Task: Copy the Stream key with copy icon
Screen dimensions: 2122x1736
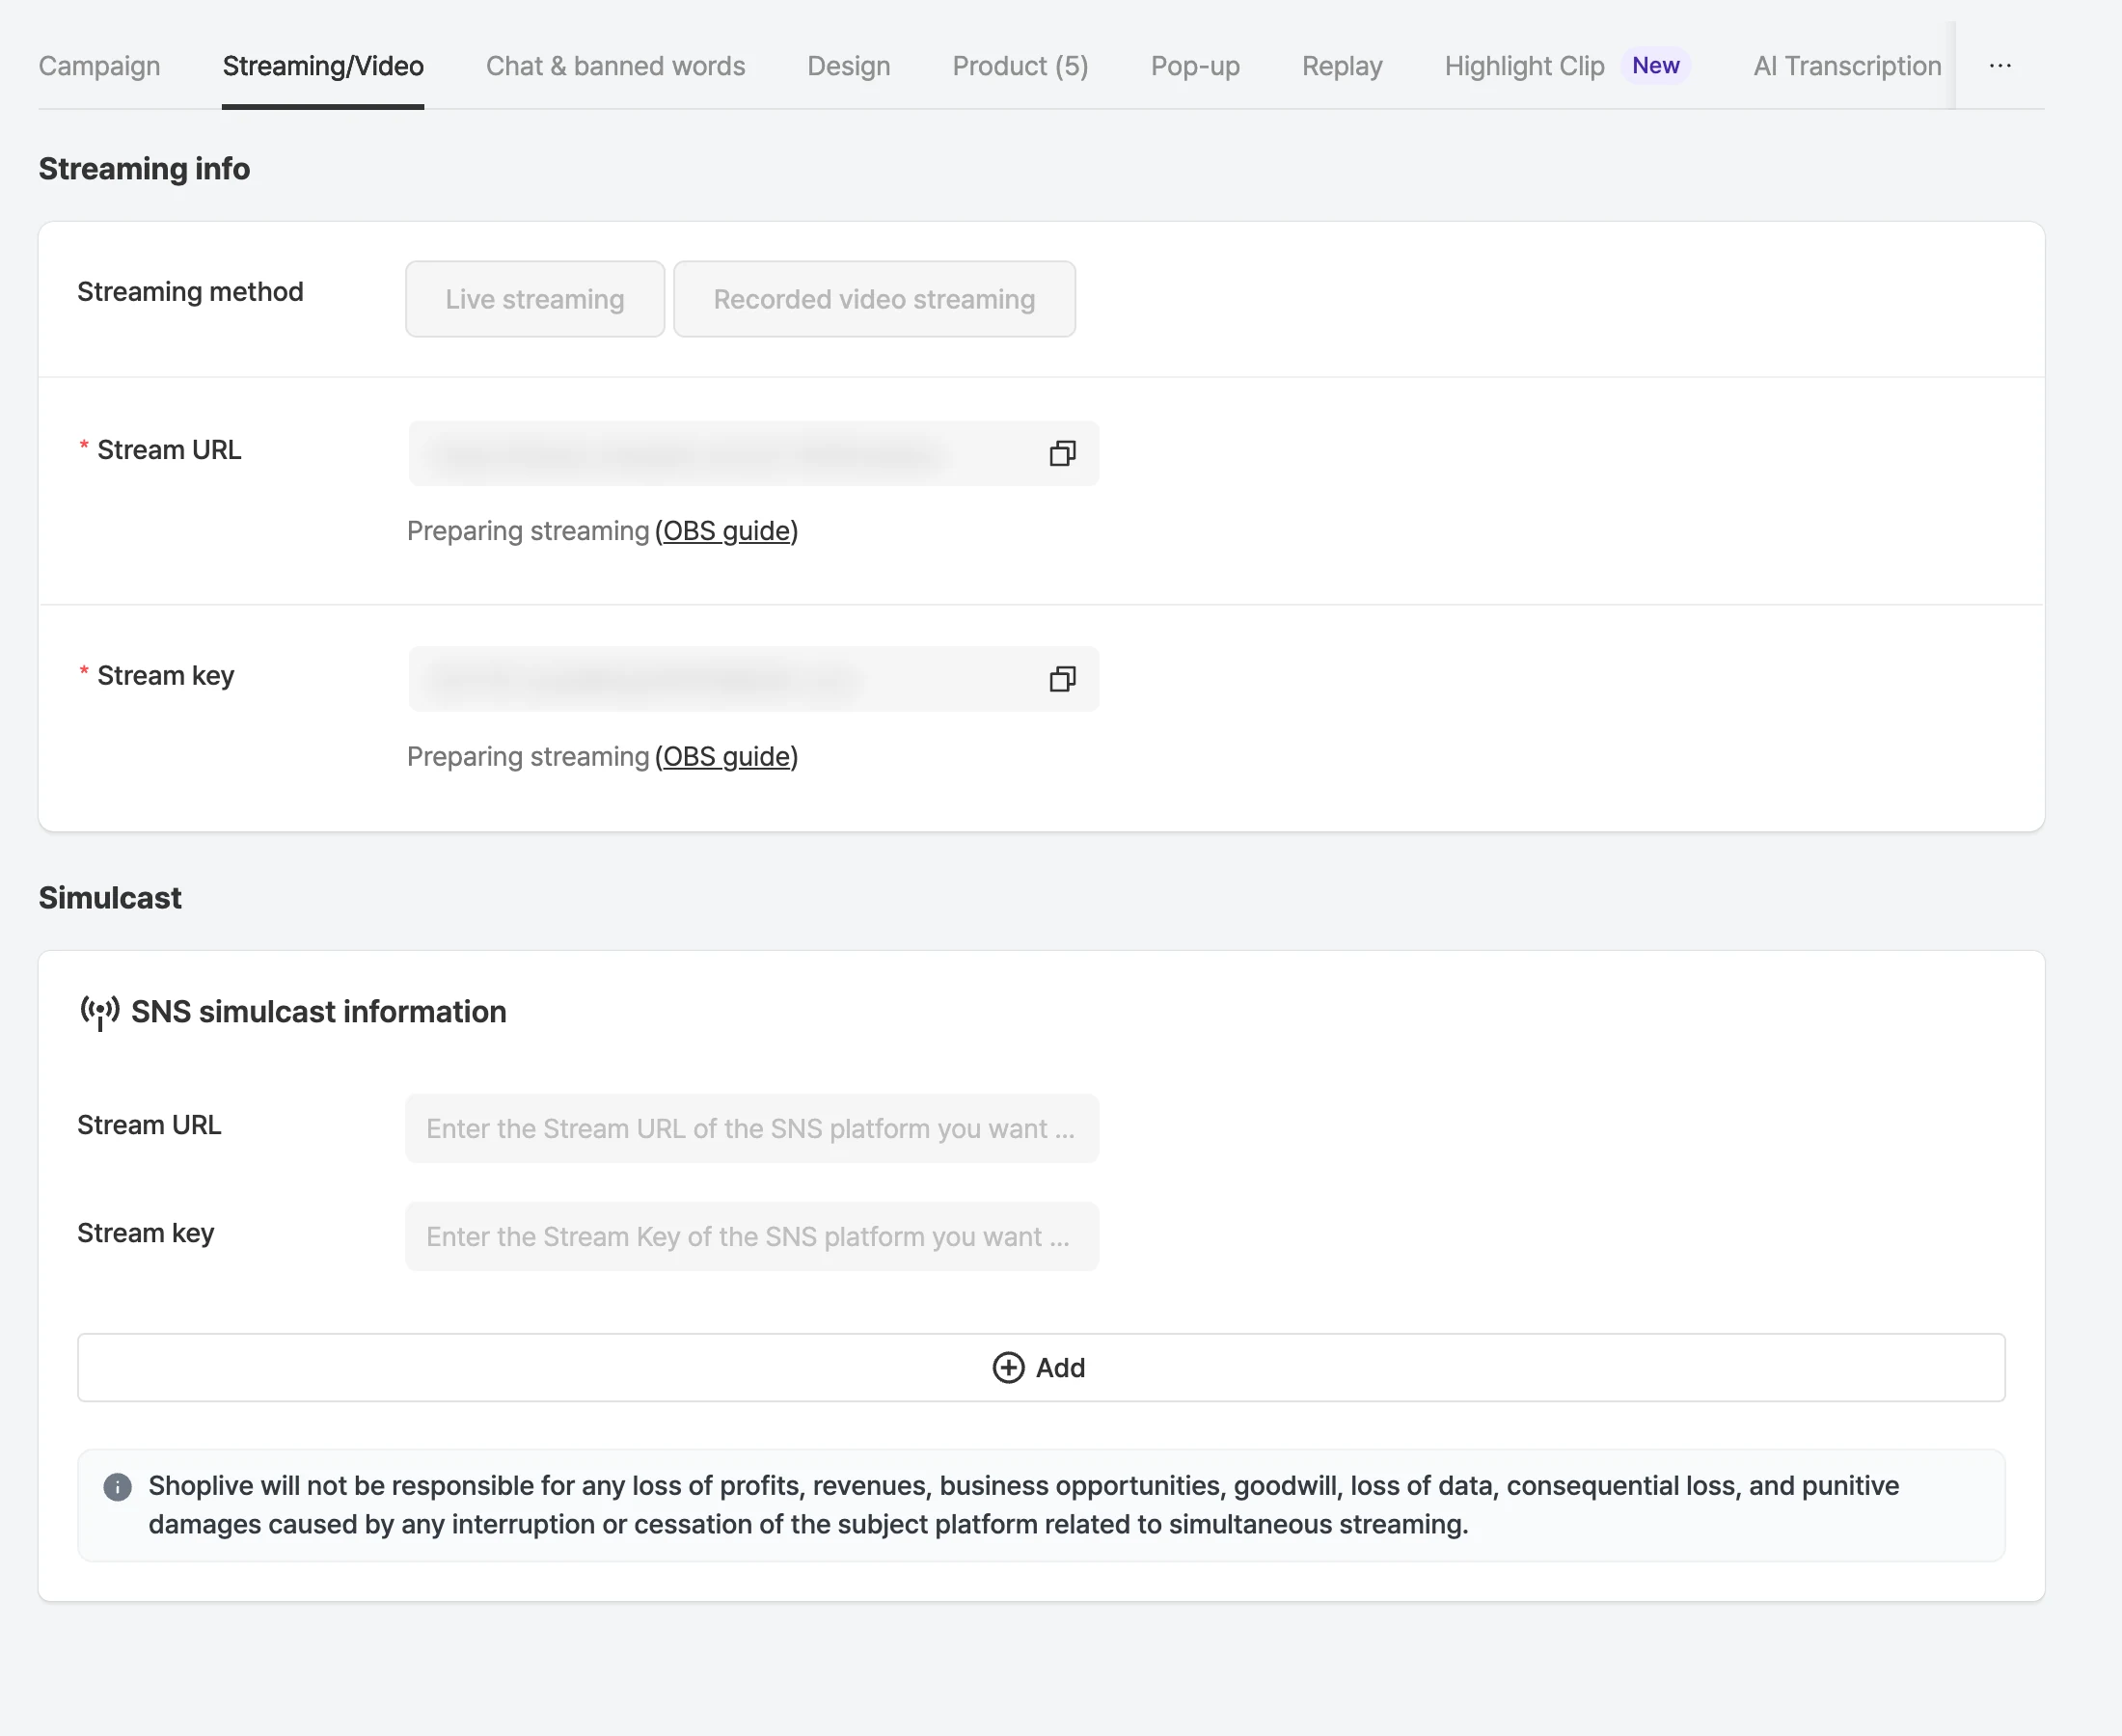Action: pos(1062,679)
